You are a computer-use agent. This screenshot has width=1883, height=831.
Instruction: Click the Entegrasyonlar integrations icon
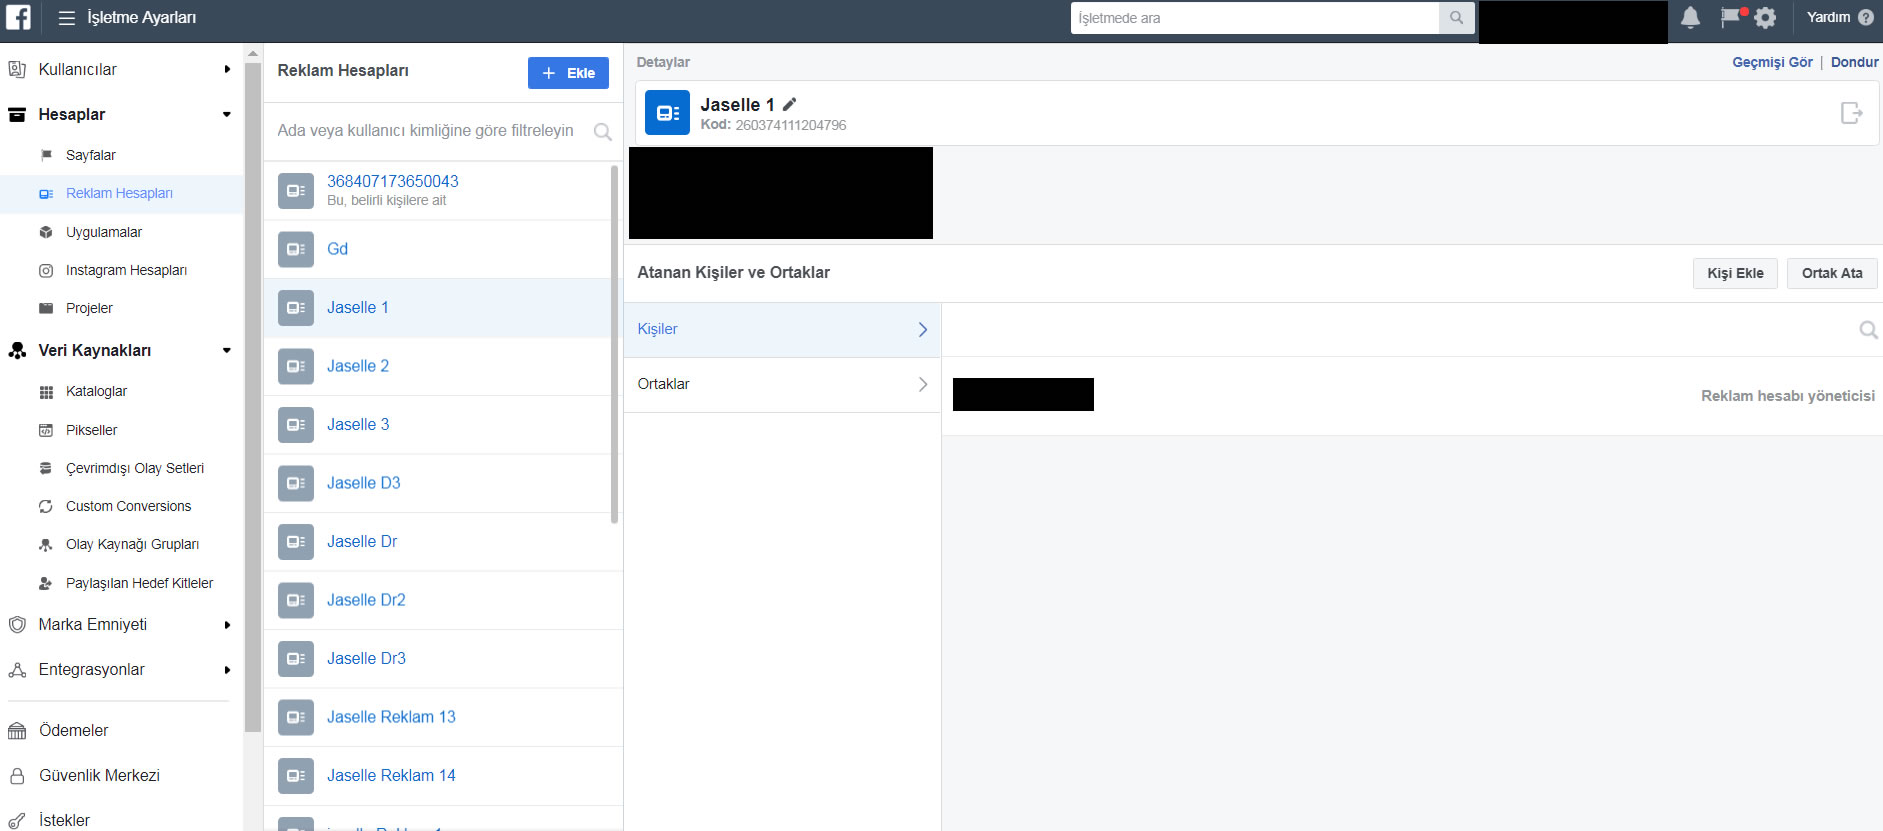(17, 670)
